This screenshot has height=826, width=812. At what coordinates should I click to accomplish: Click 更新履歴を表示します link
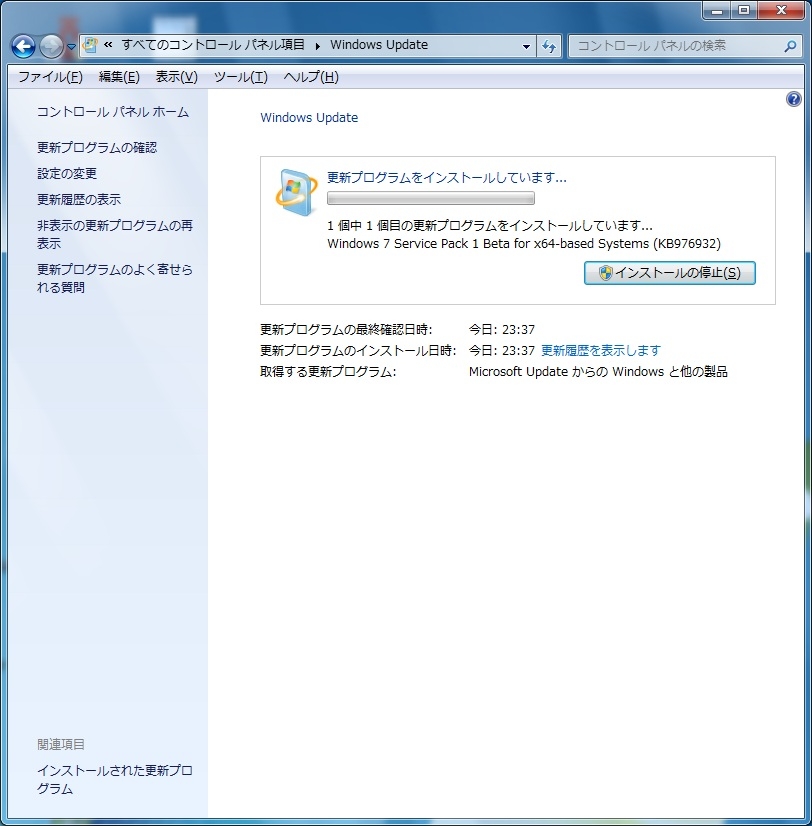tap(601, 350)
